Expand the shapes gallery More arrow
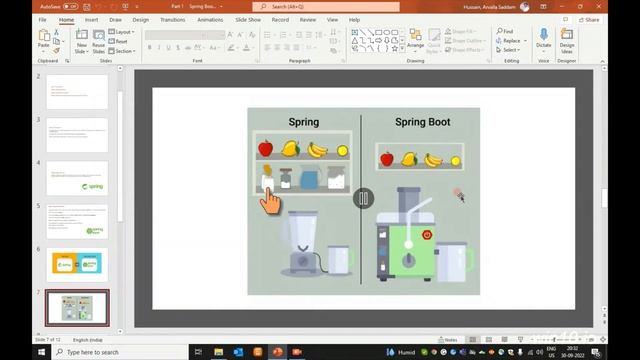The image size is (640, 360). [402, 49]
